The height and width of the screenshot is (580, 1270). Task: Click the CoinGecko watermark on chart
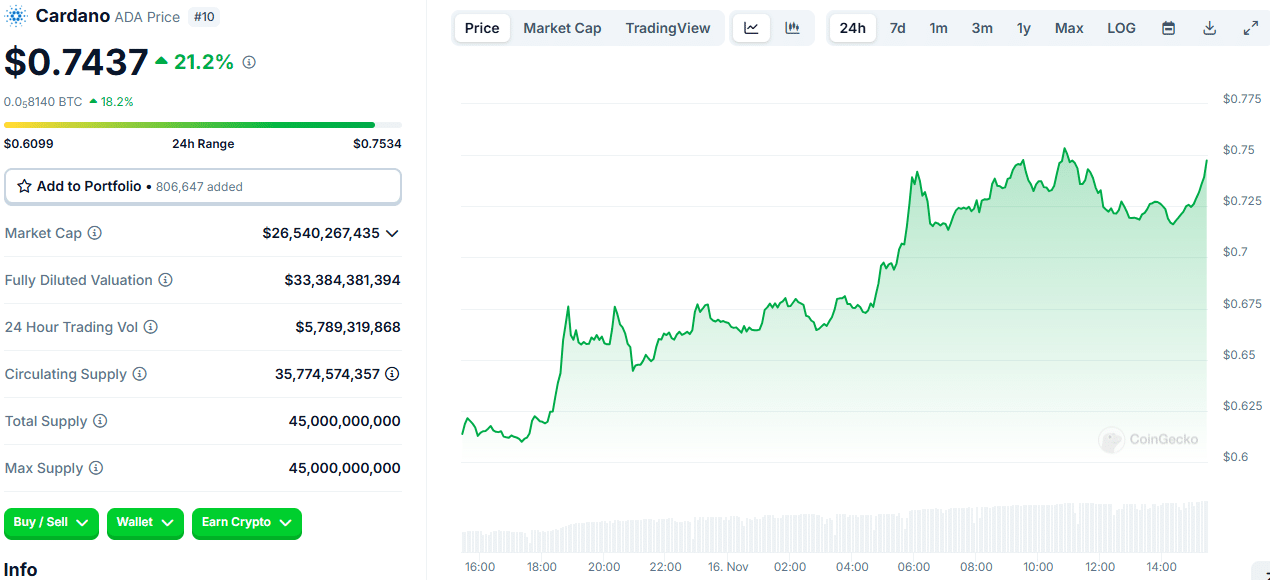click(1148, 440)
